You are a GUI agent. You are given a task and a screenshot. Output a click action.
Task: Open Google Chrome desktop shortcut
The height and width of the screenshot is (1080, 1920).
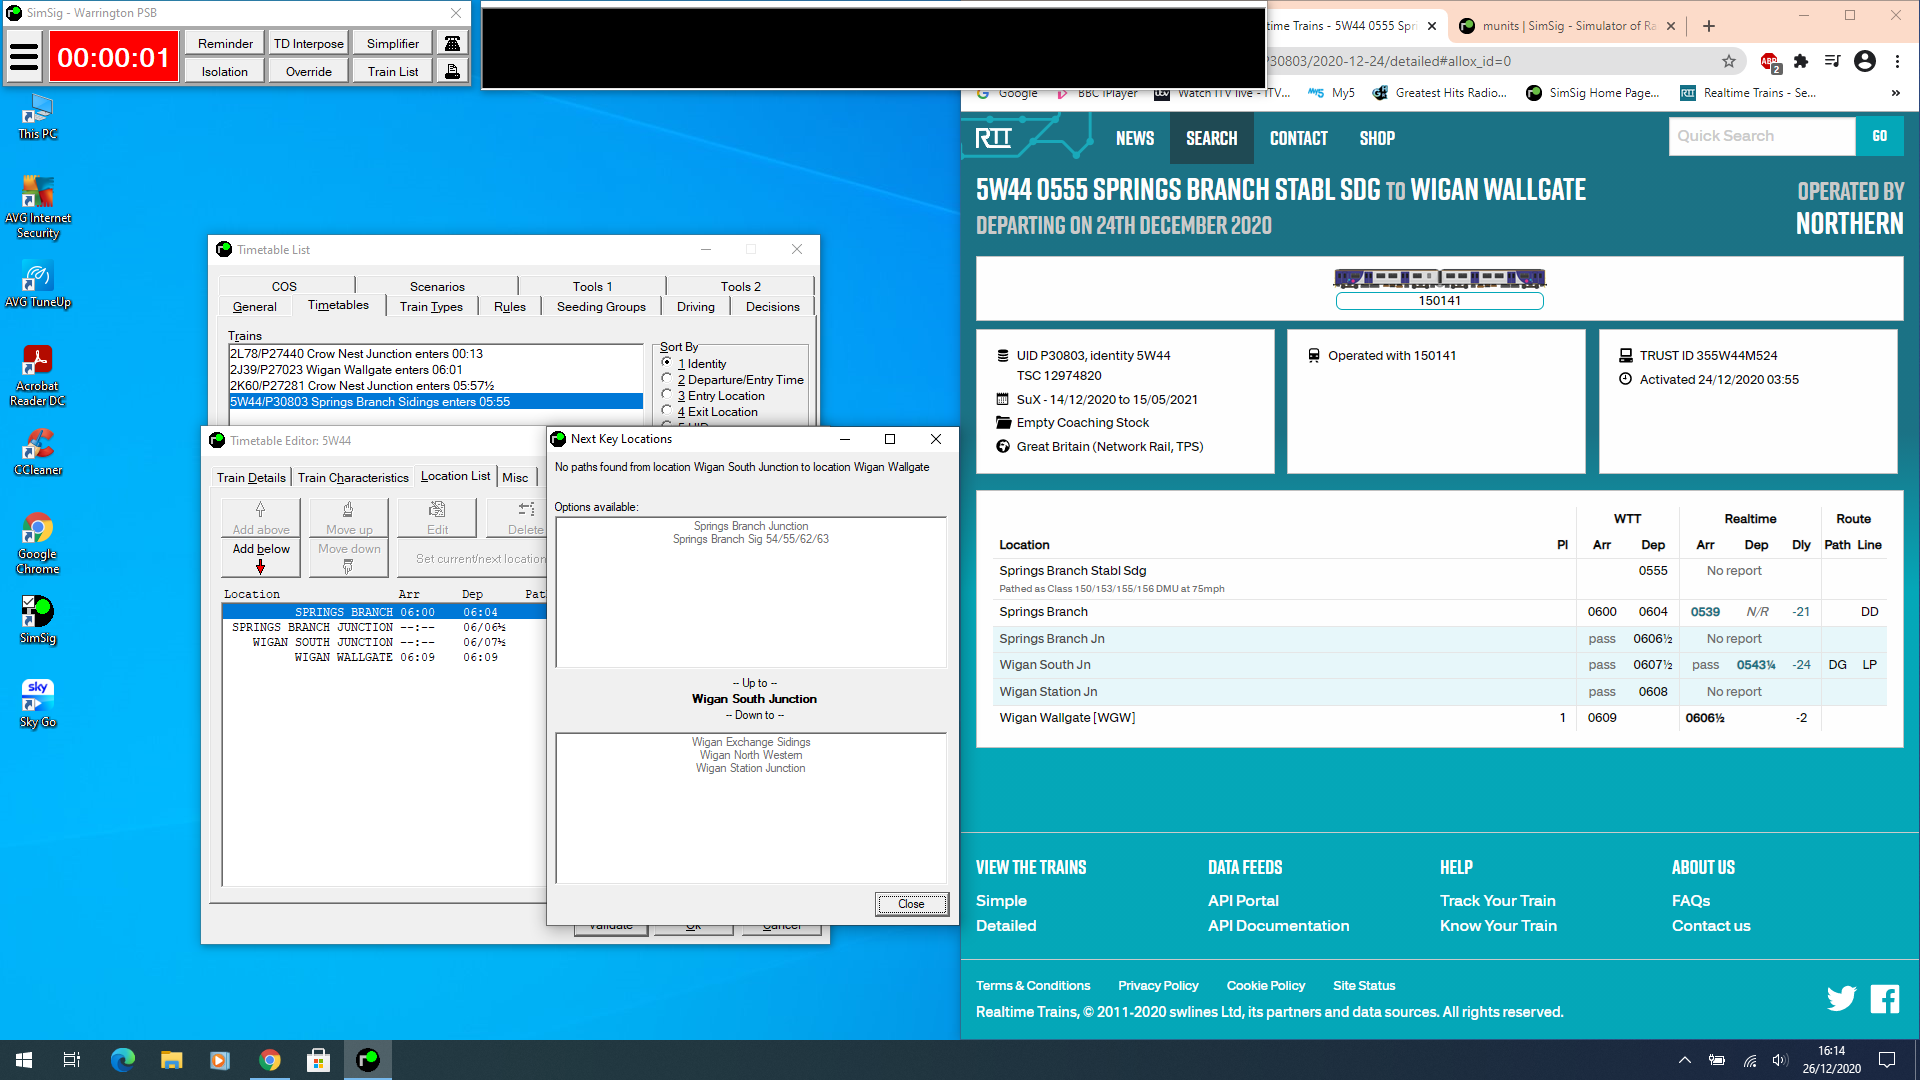point(38,544)
